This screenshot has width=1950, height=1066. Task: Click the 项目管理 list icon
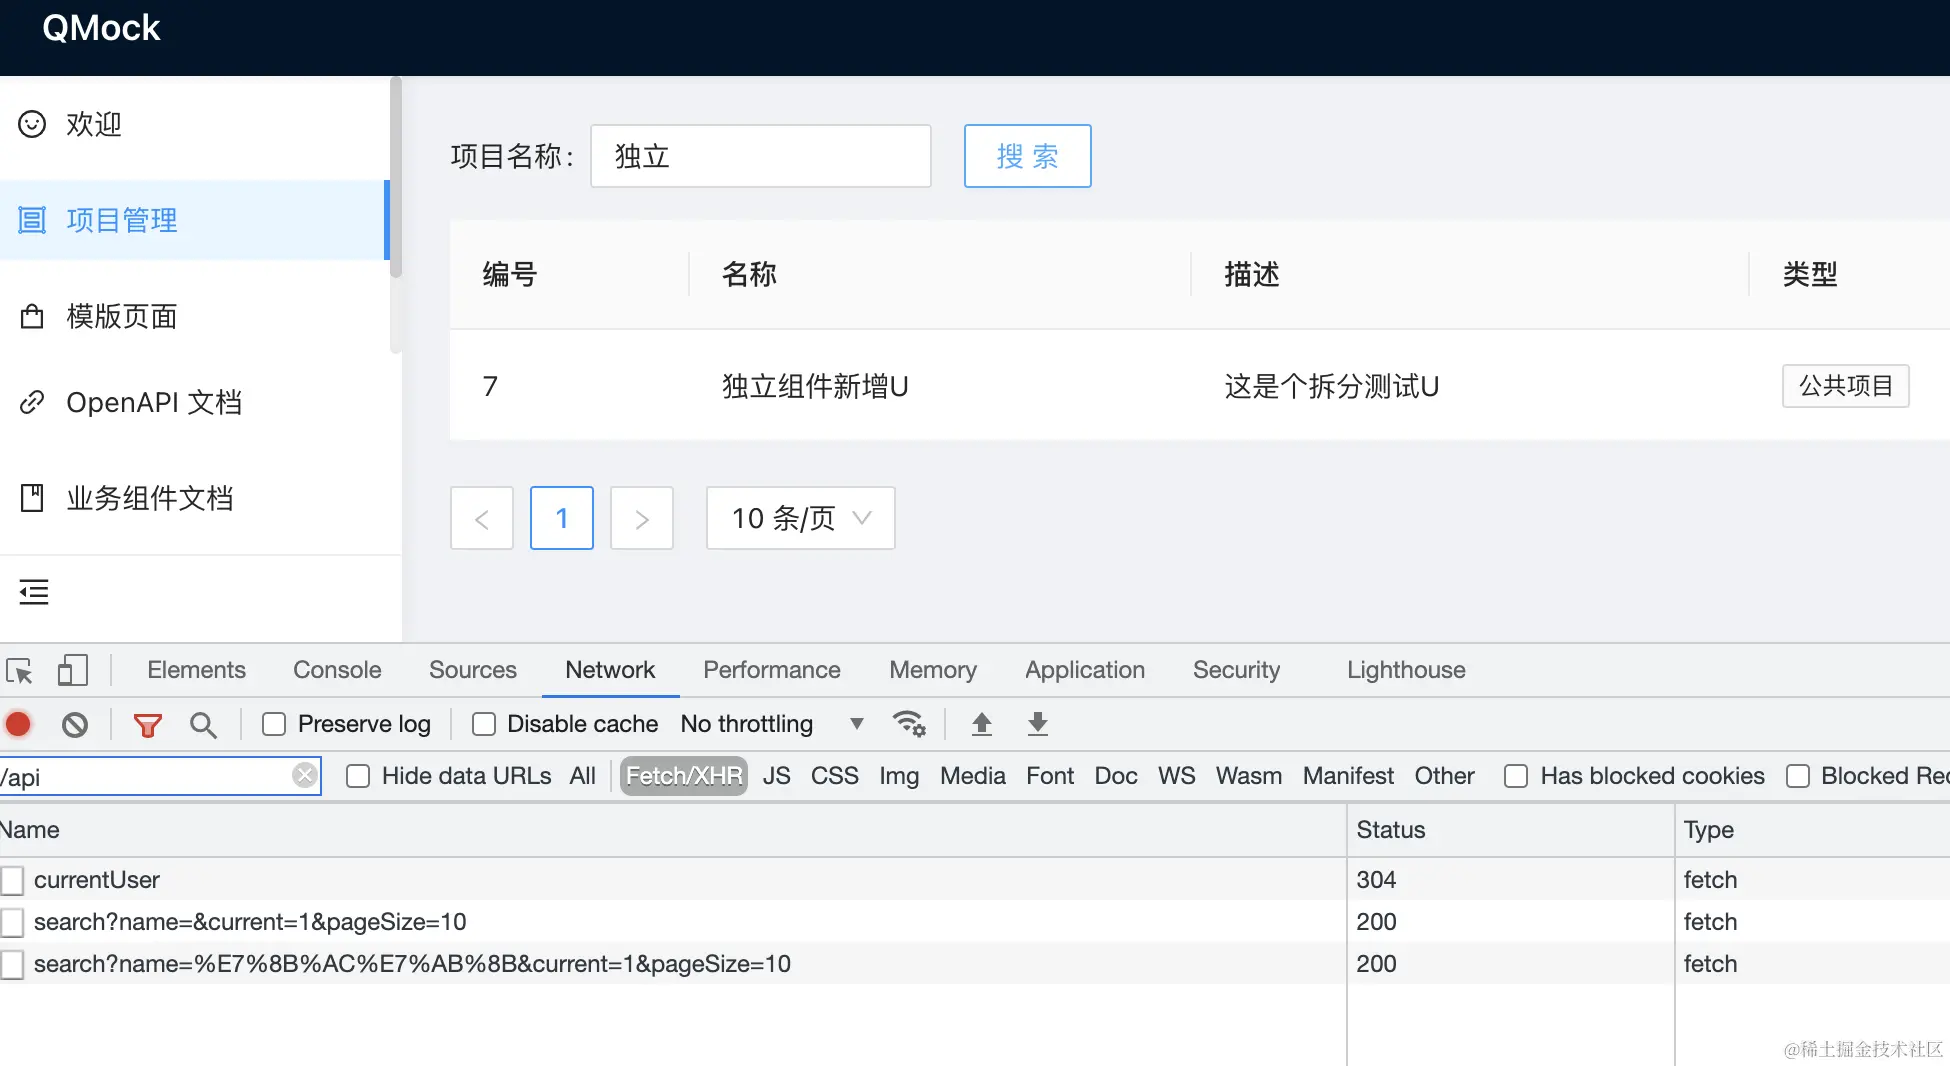click(32, 220)
